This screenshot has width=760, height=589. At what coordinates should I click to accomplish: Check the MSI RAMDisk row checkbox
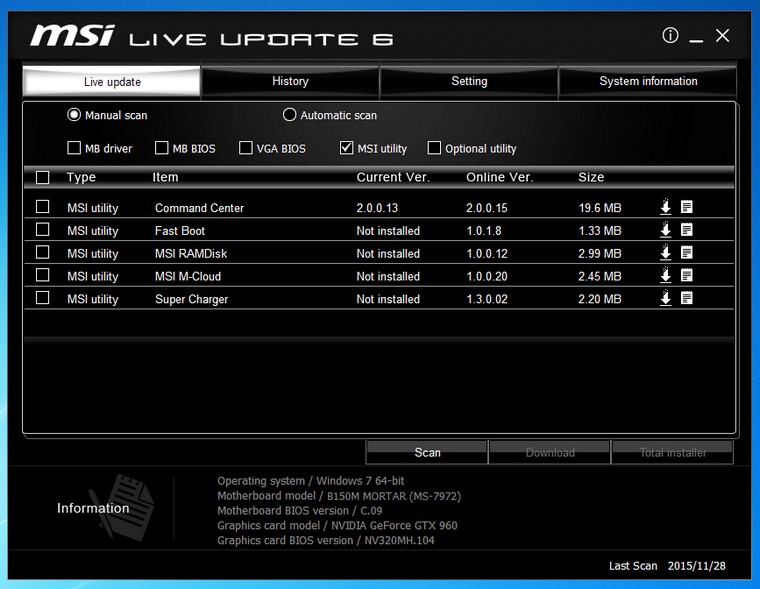point(43,252)
